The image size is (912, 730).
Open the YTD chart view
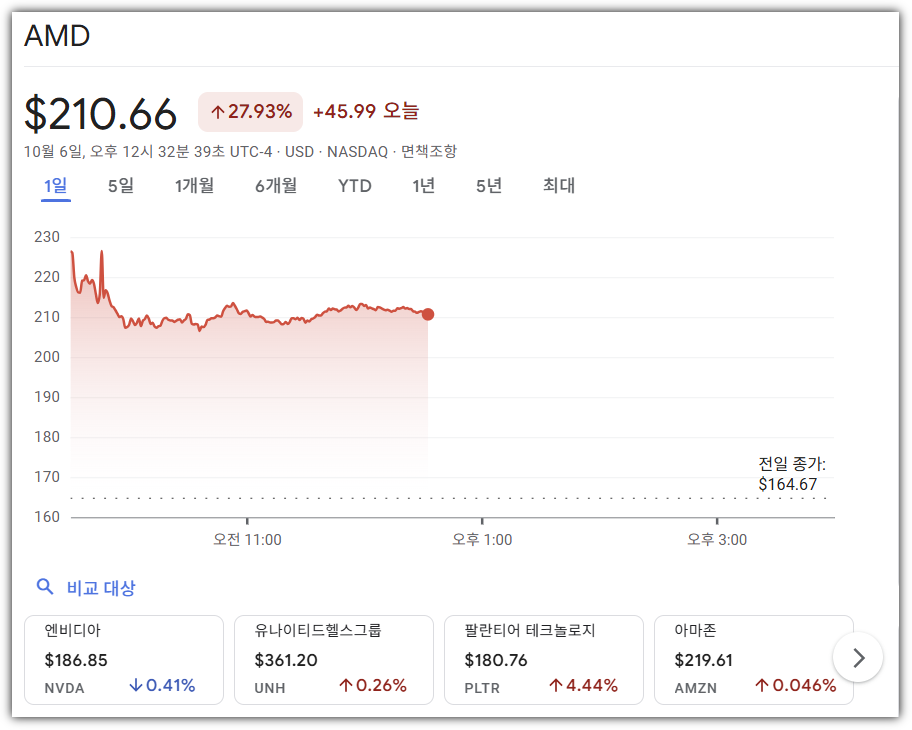(354, 186)
